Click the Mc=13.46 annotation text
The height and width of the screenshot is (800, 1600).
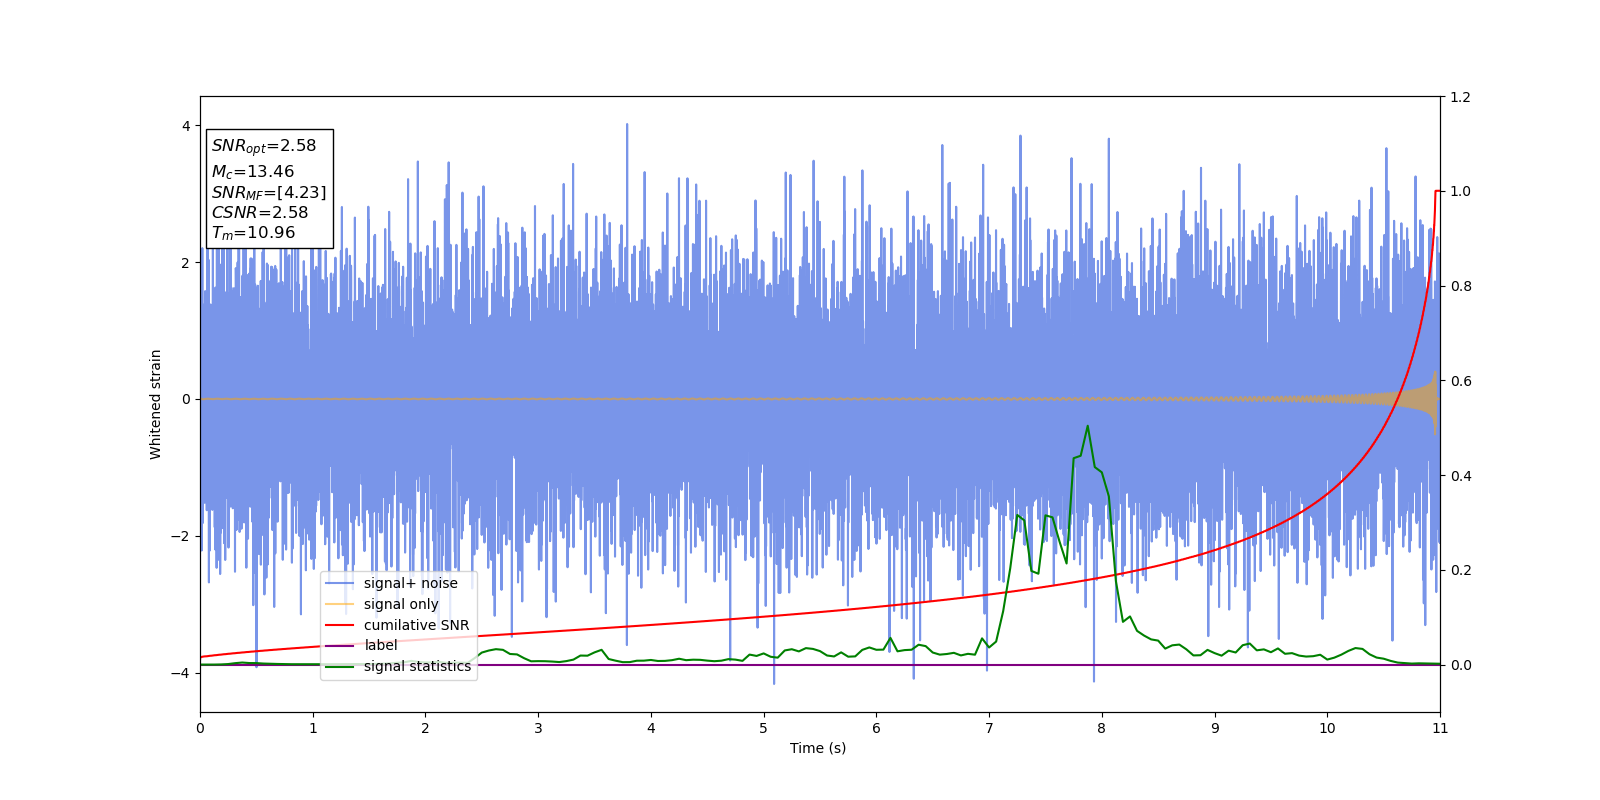pos(253,172)
